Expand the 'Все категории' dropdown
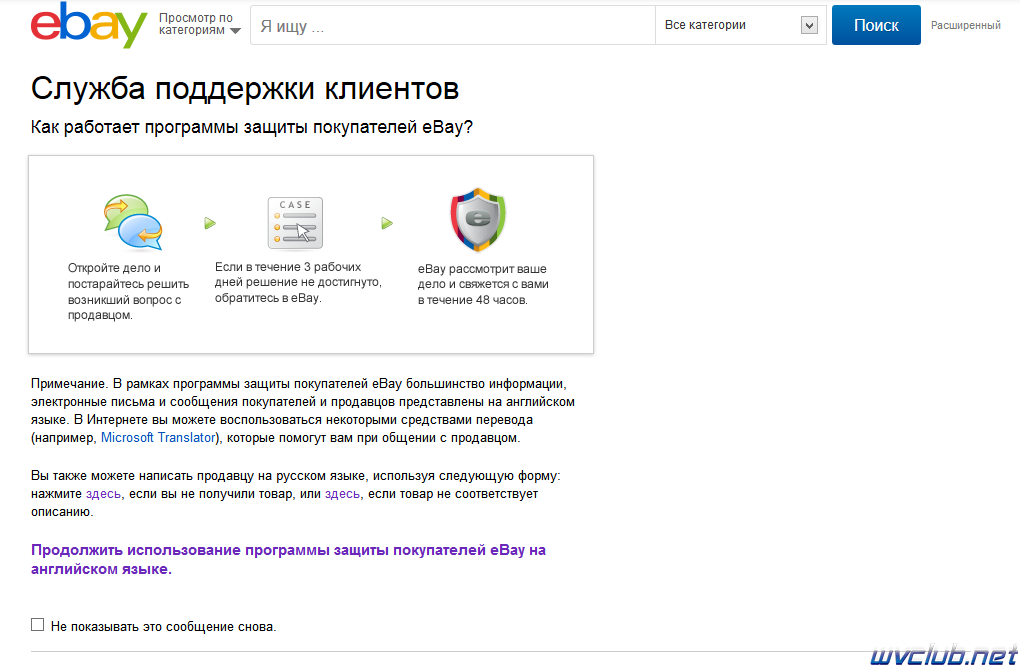 coord(740,25)
